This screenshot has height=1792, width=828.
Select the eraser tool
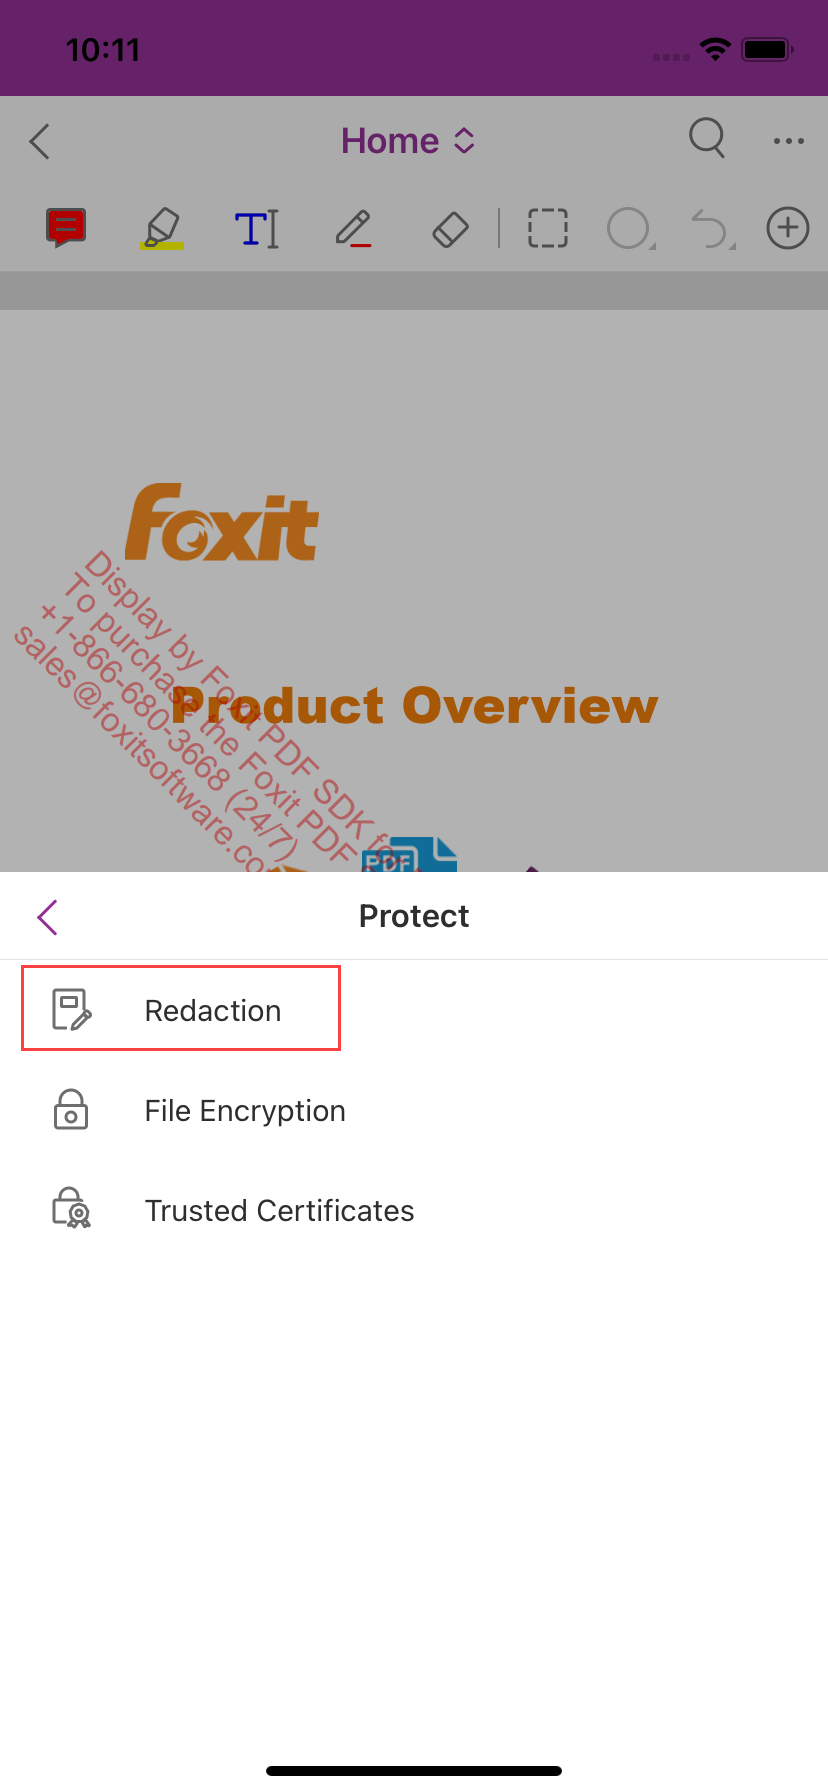[450, 229]
